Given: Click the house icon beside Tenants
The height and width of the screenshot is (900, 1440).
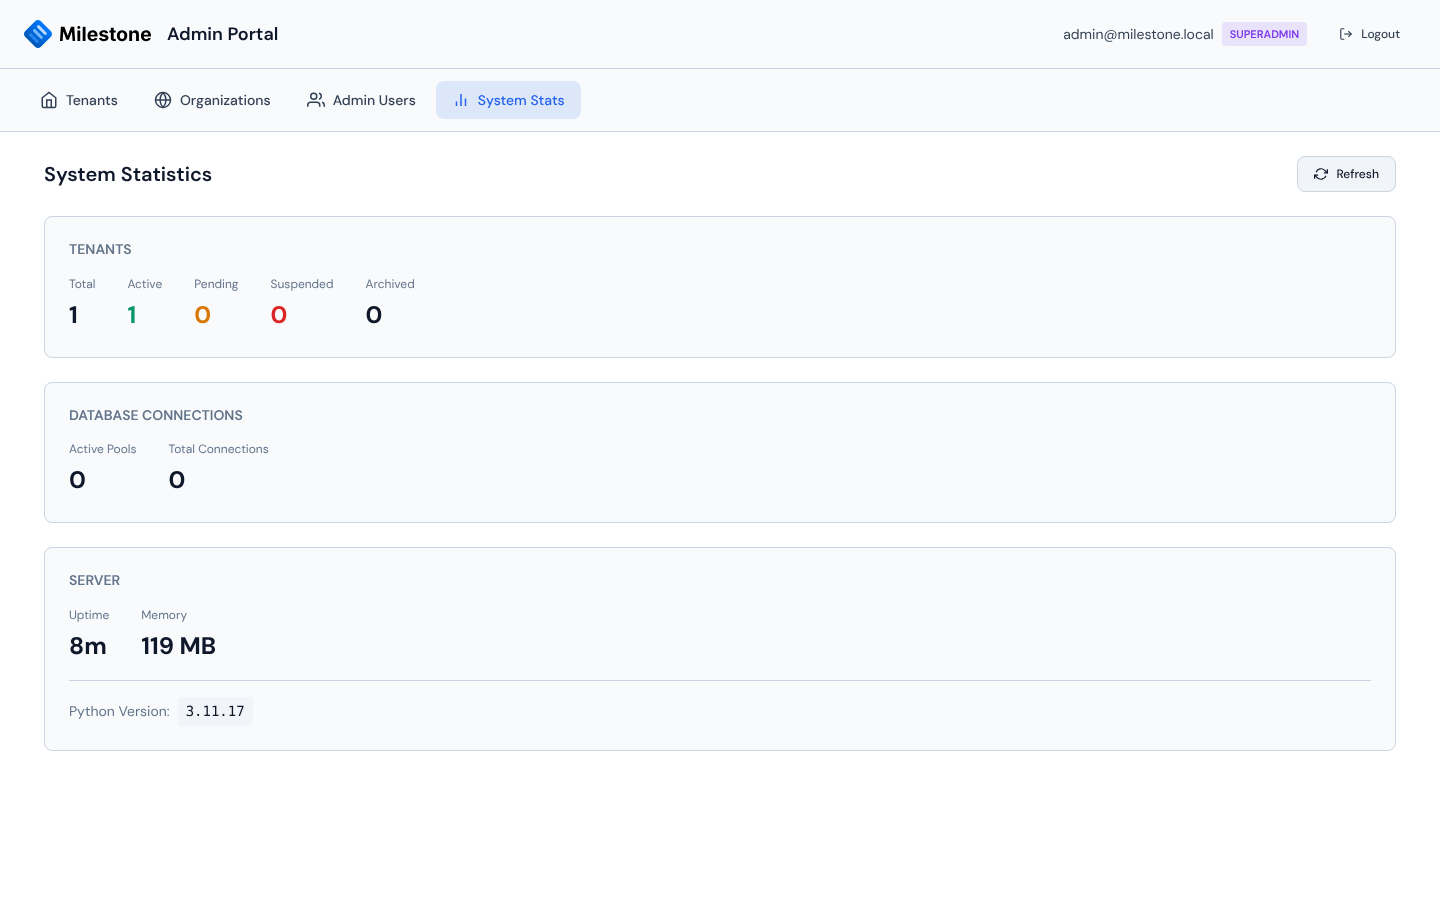Looking at the screenshot, I should click(x=49, y=100).
